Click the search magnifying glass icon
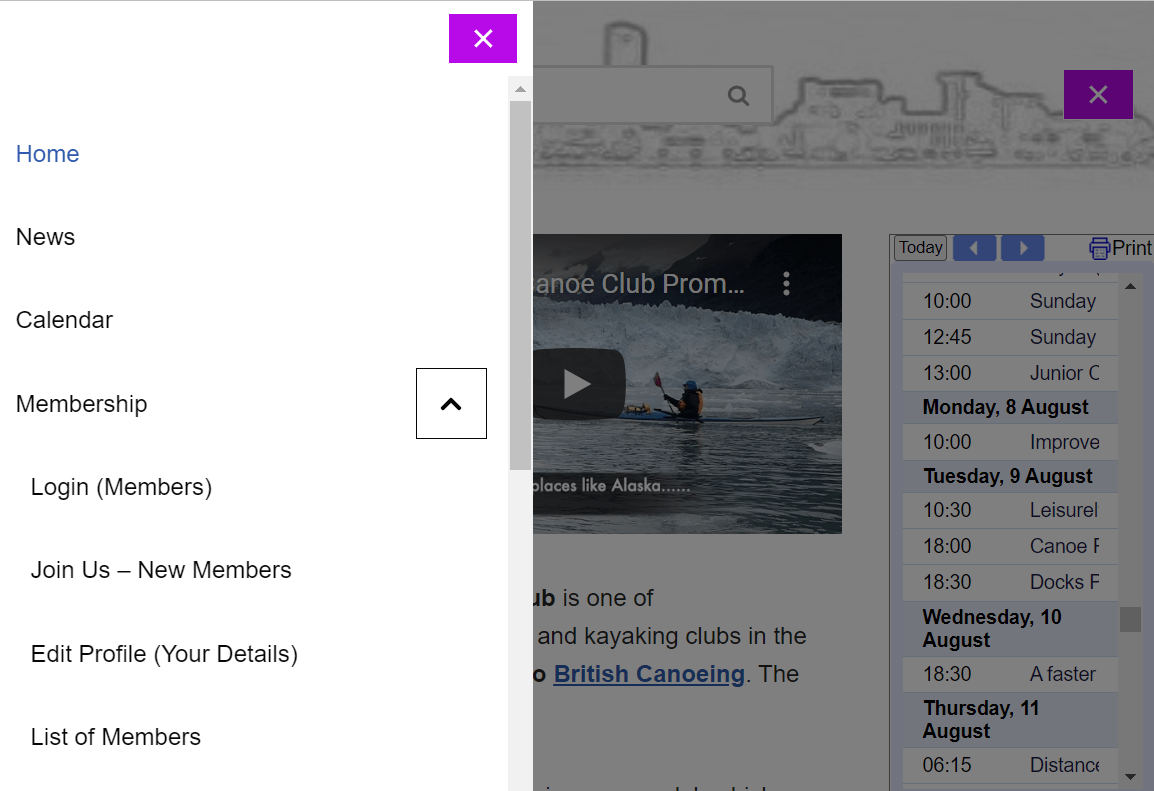This screenshot has height=791, width=1154. 738,96
